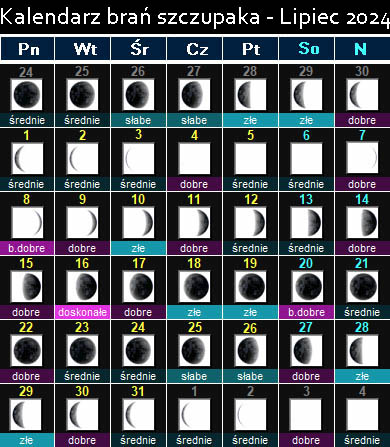
Task: Select the cyan 'N' Sunday header
Action: pos(362,49)
